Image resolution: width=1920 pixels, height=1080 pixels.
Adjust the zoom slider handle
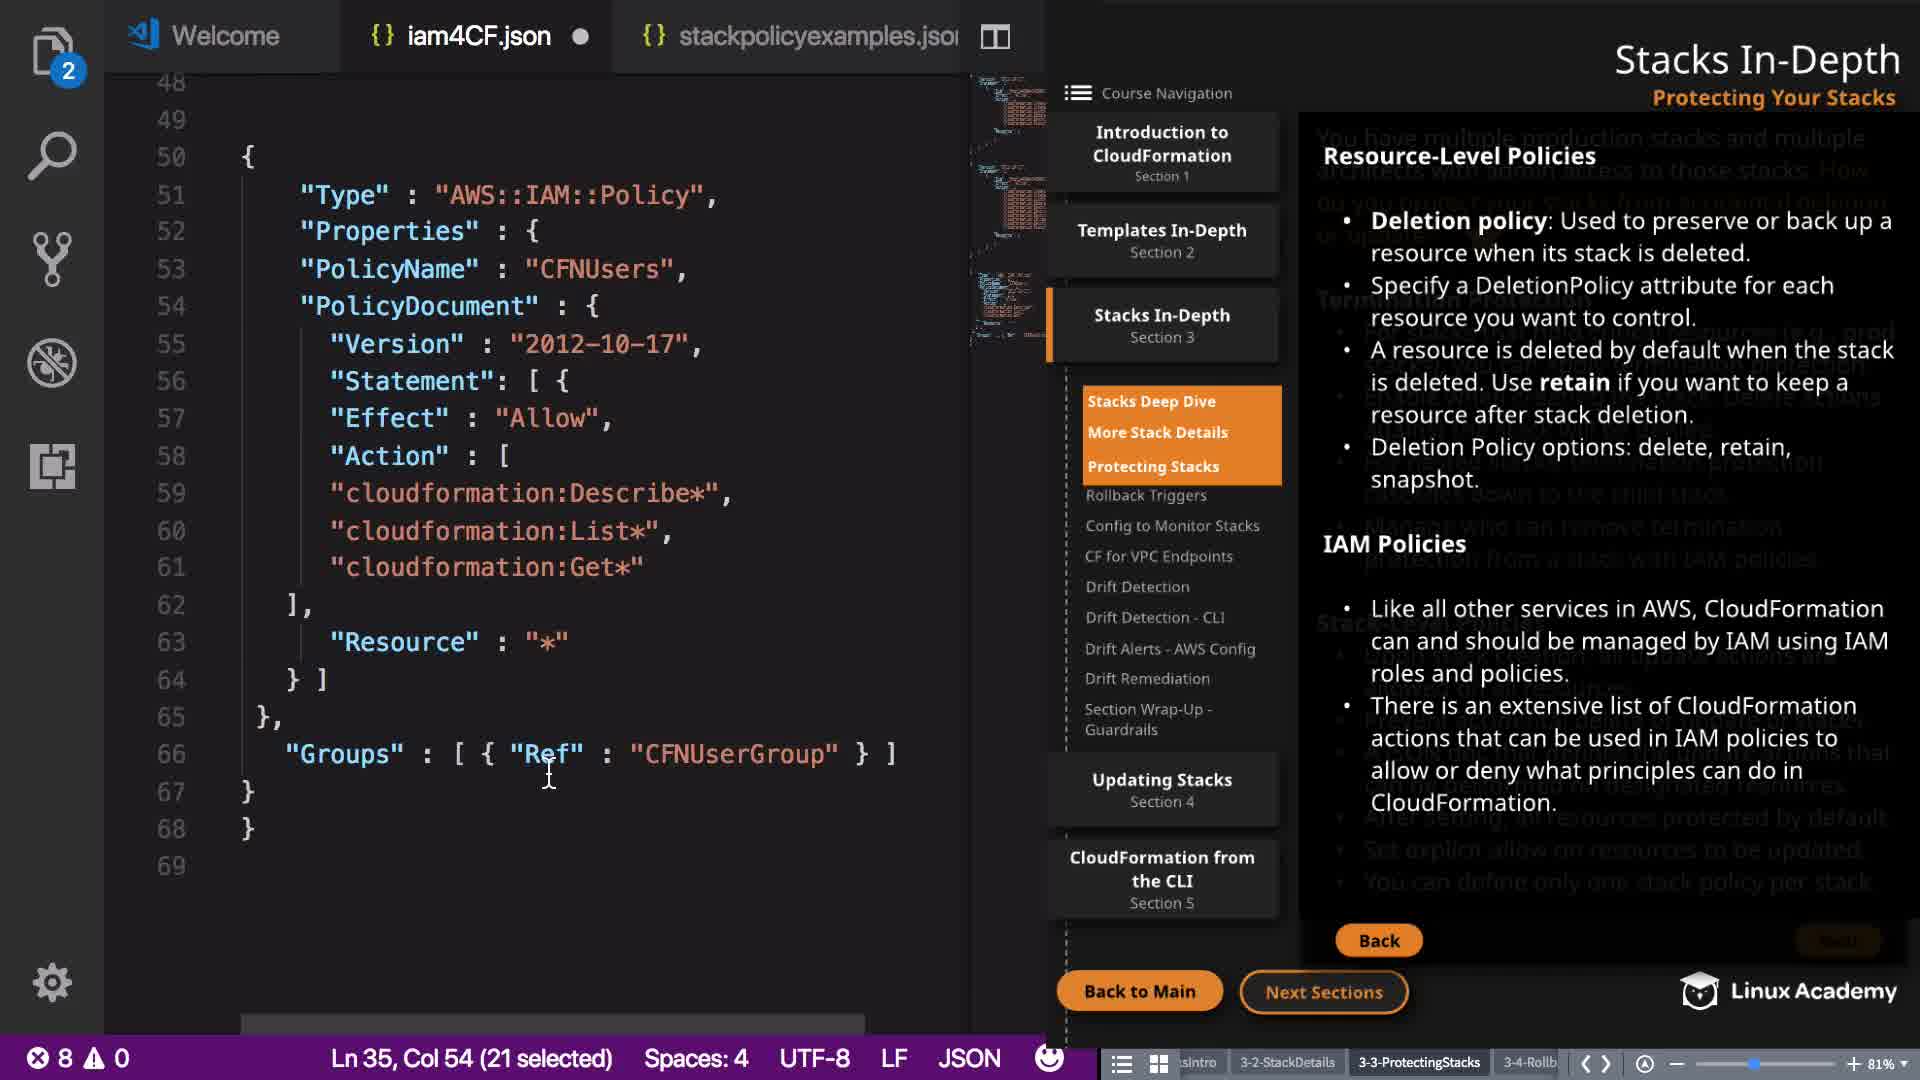(x=1754, y=1063)
